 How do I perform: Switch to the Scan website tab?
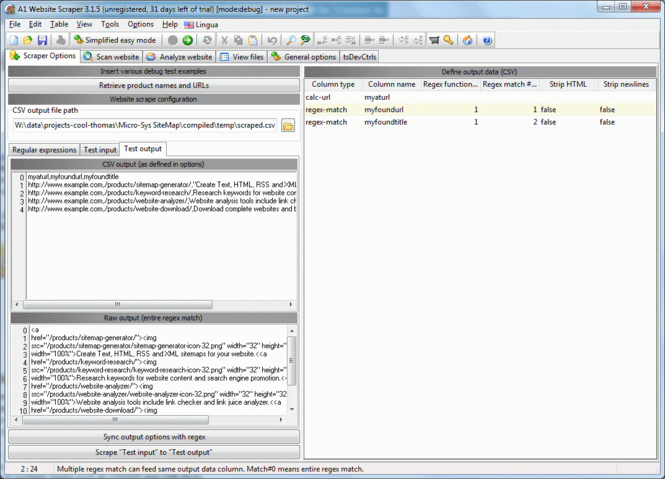click(x=111, y=56)
